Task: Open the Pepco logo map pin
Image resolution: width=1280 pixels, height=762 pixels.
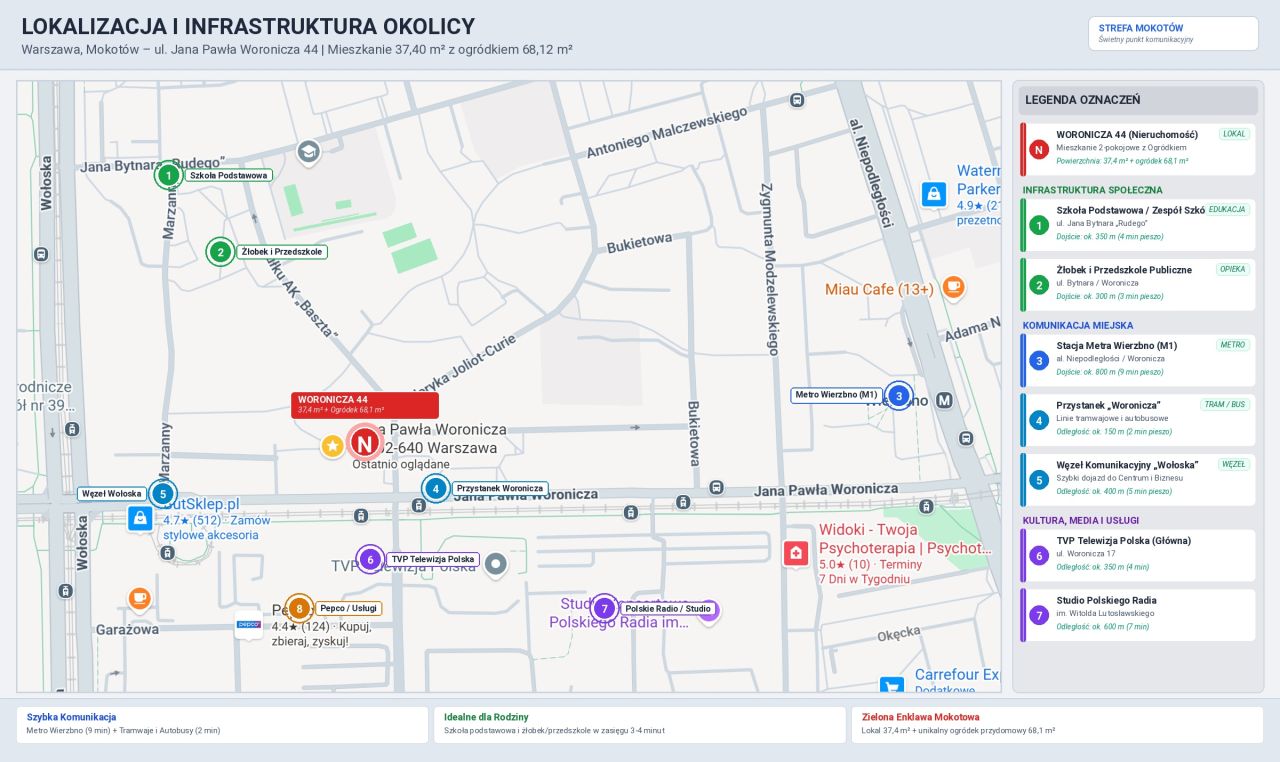Action: [249, 624]
